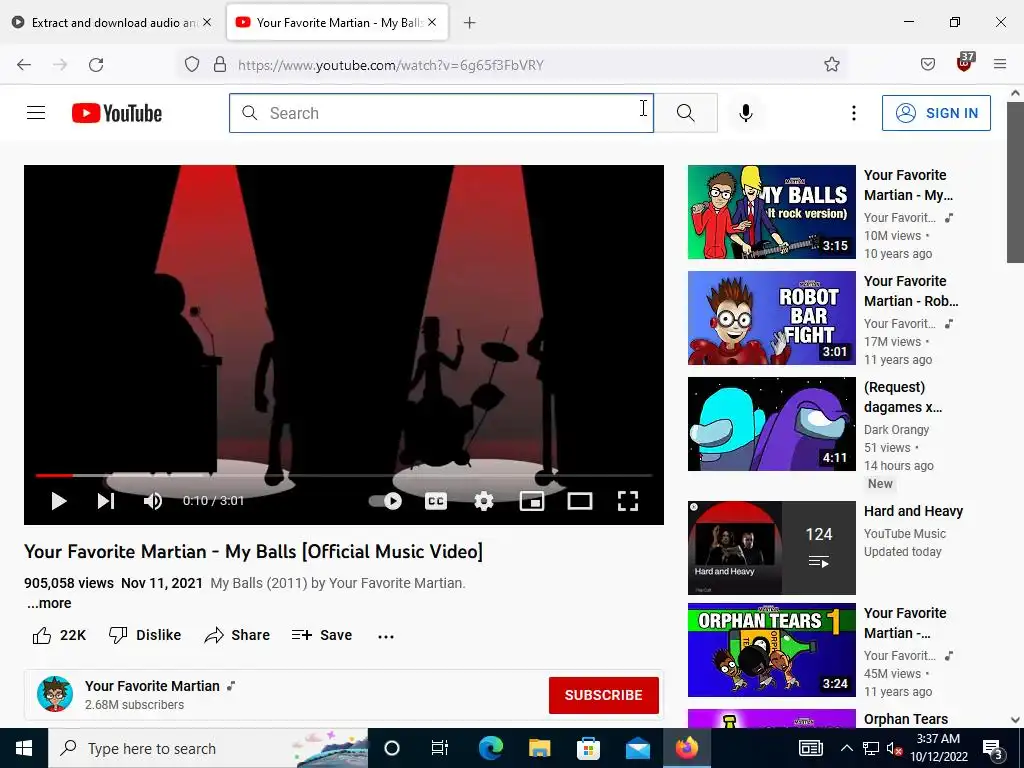
Task: Dislike this video
Action: click(x=145, y=635)
